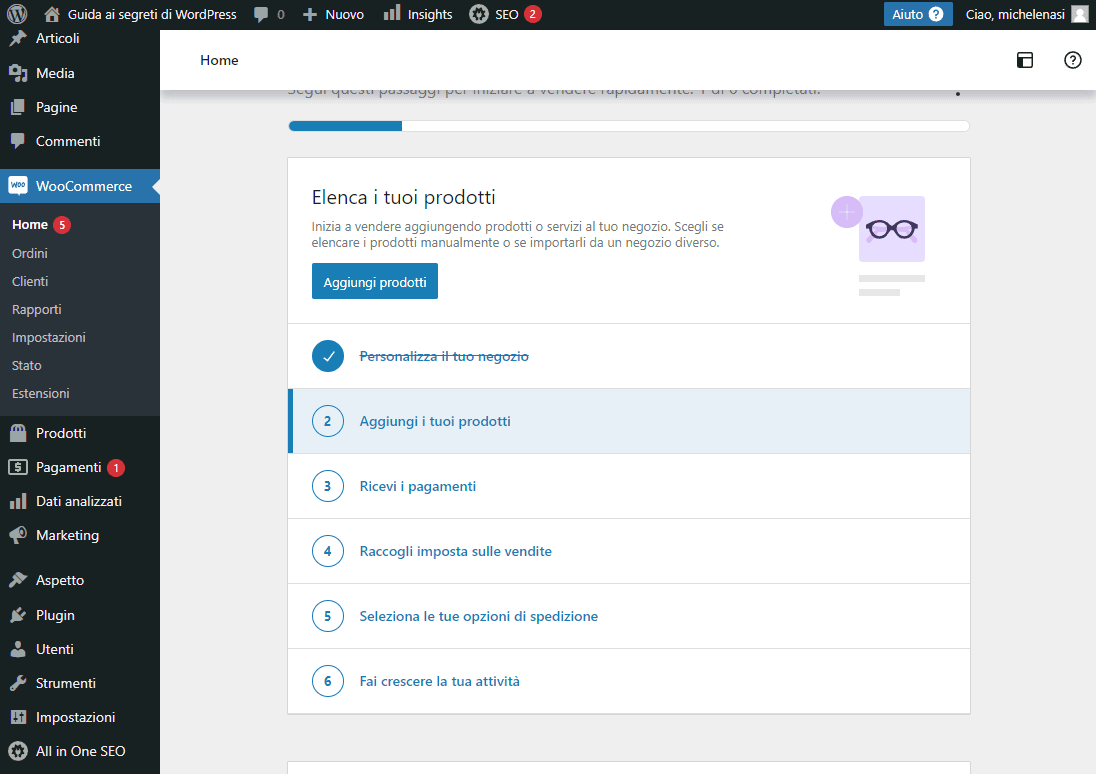1096x774 pixels.
Task: Open Impostazioni in WooCommerce submenu
Action: coord(49,338)
